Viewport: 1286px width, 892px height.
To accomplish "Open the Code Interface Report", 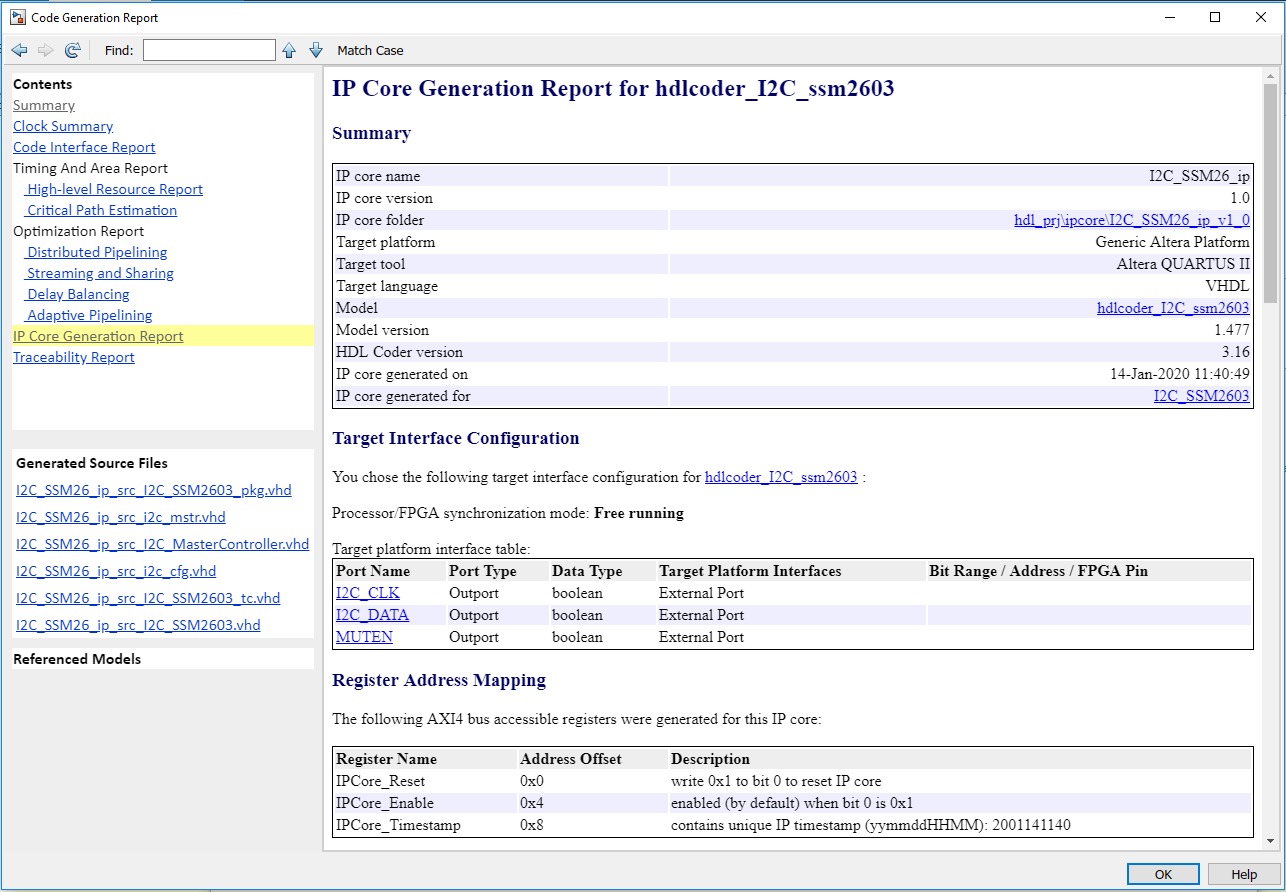I will (84, 147).
